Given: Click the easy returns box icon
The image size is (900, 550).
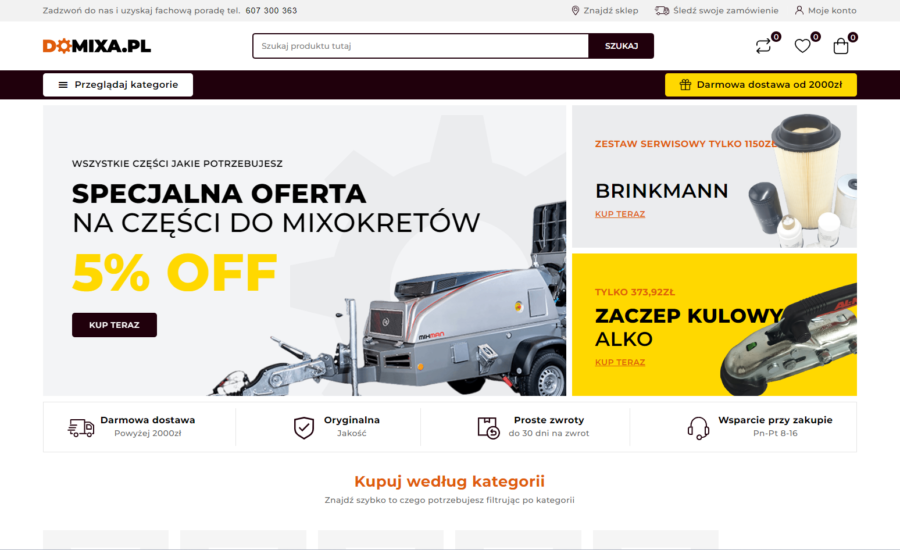Looking at the screenshot, I should 488,428.
